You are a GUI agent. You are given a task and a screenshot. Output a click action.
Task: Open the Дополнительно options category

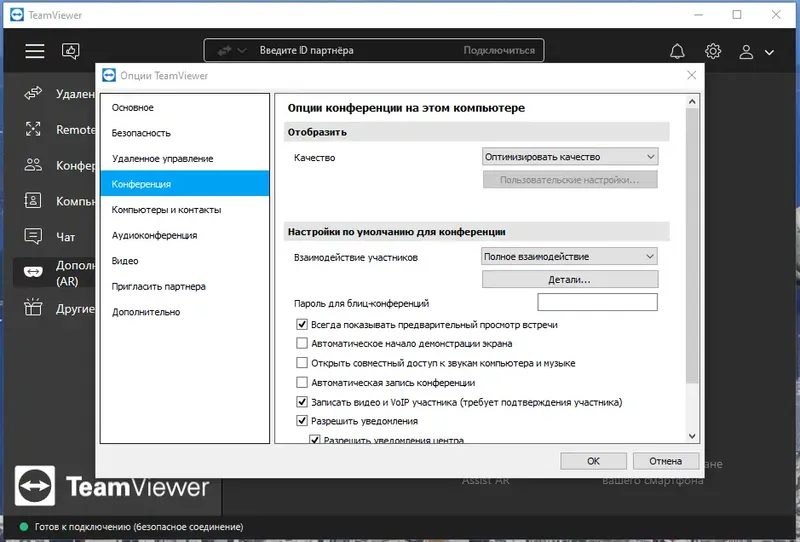point(185,311)
